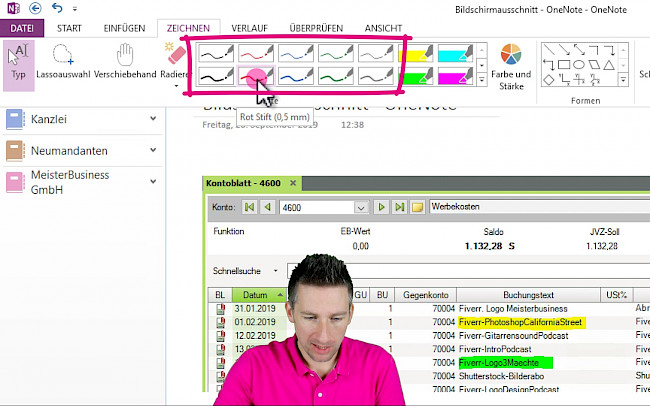Expand the MeisterBusiness GmbH chevron
Screen dimensions: 650x406
pos(153,182)
